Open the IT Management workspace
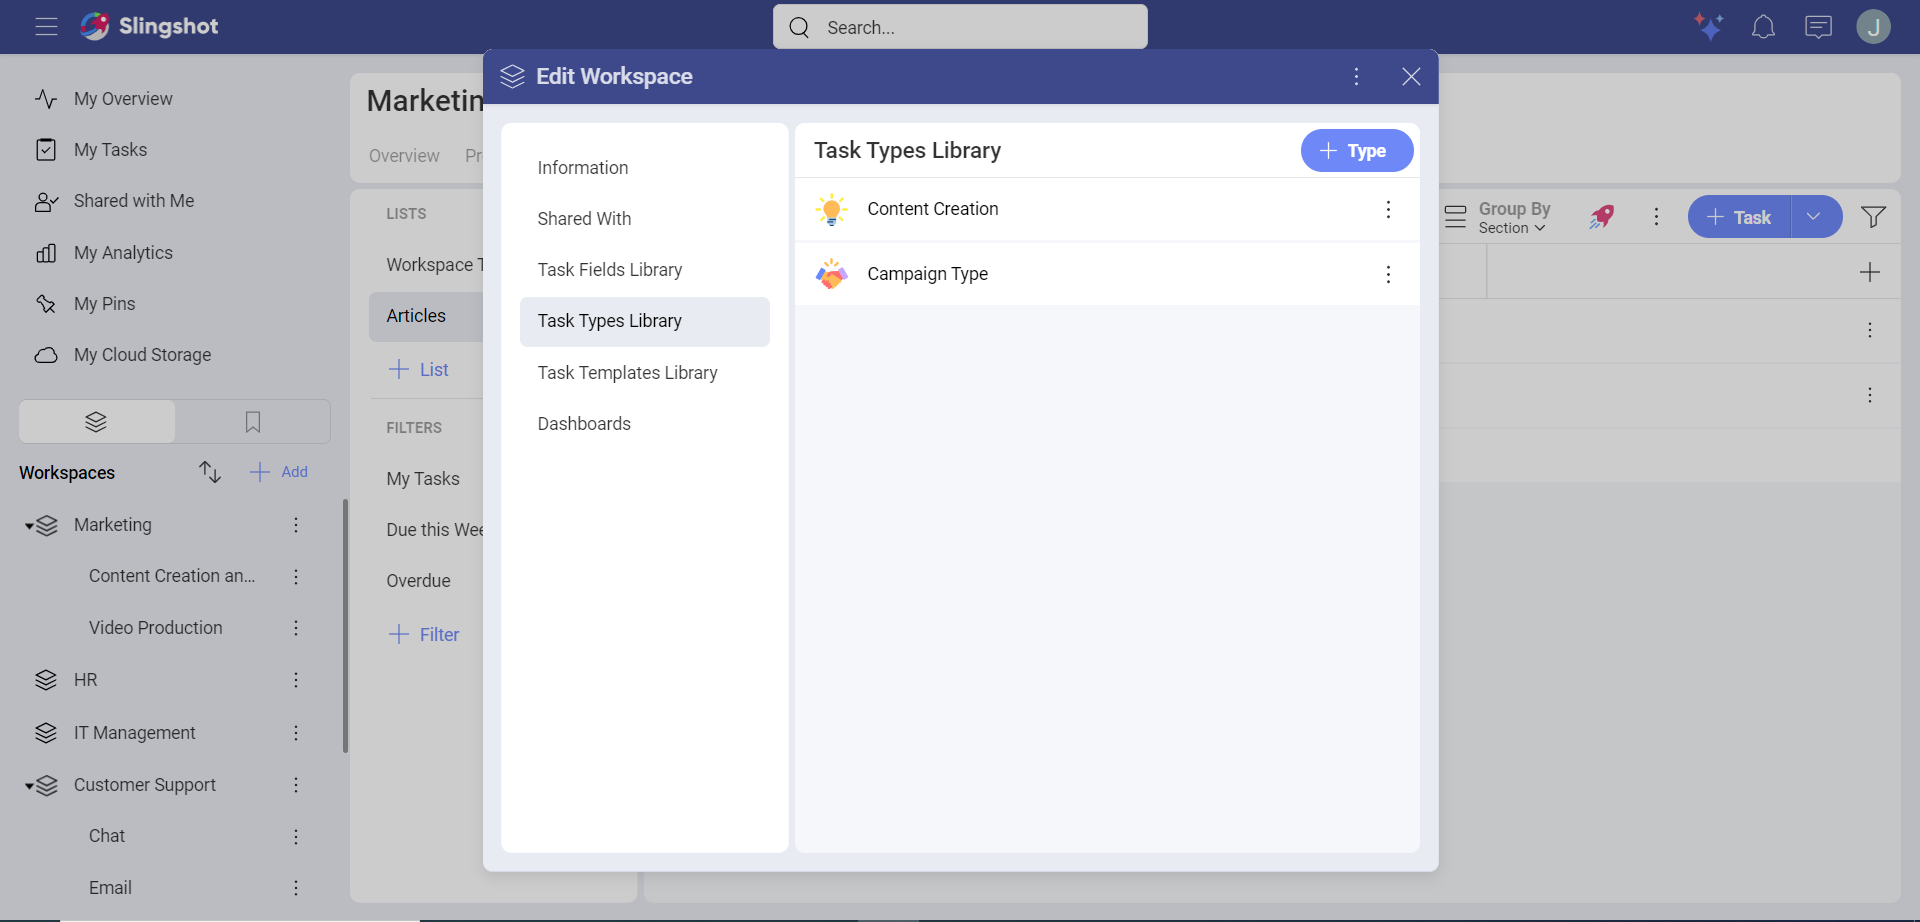 pyautogui.click(x=134, y=733)
